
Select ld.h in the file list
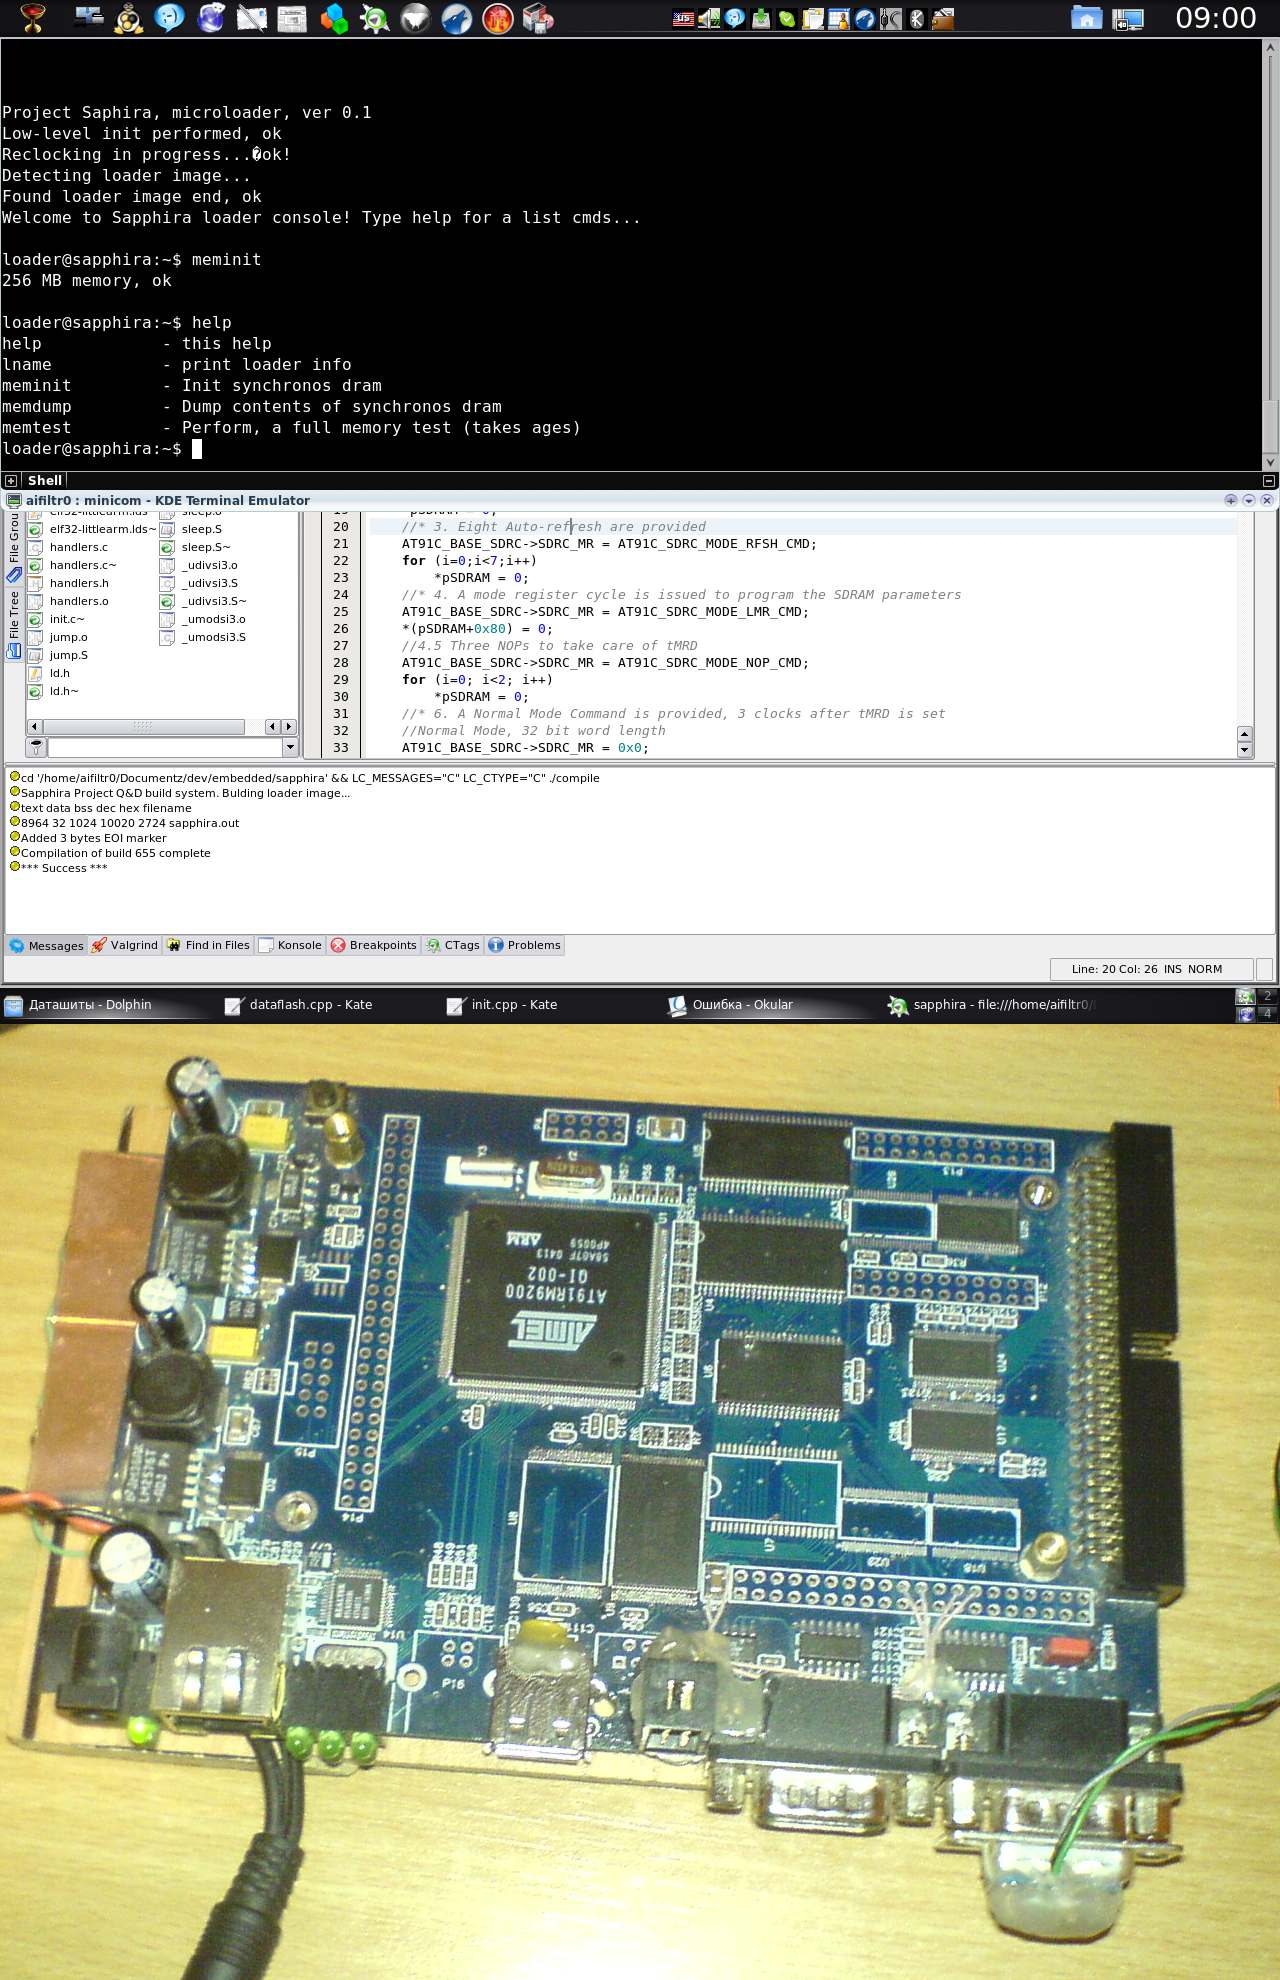[60, 673]
